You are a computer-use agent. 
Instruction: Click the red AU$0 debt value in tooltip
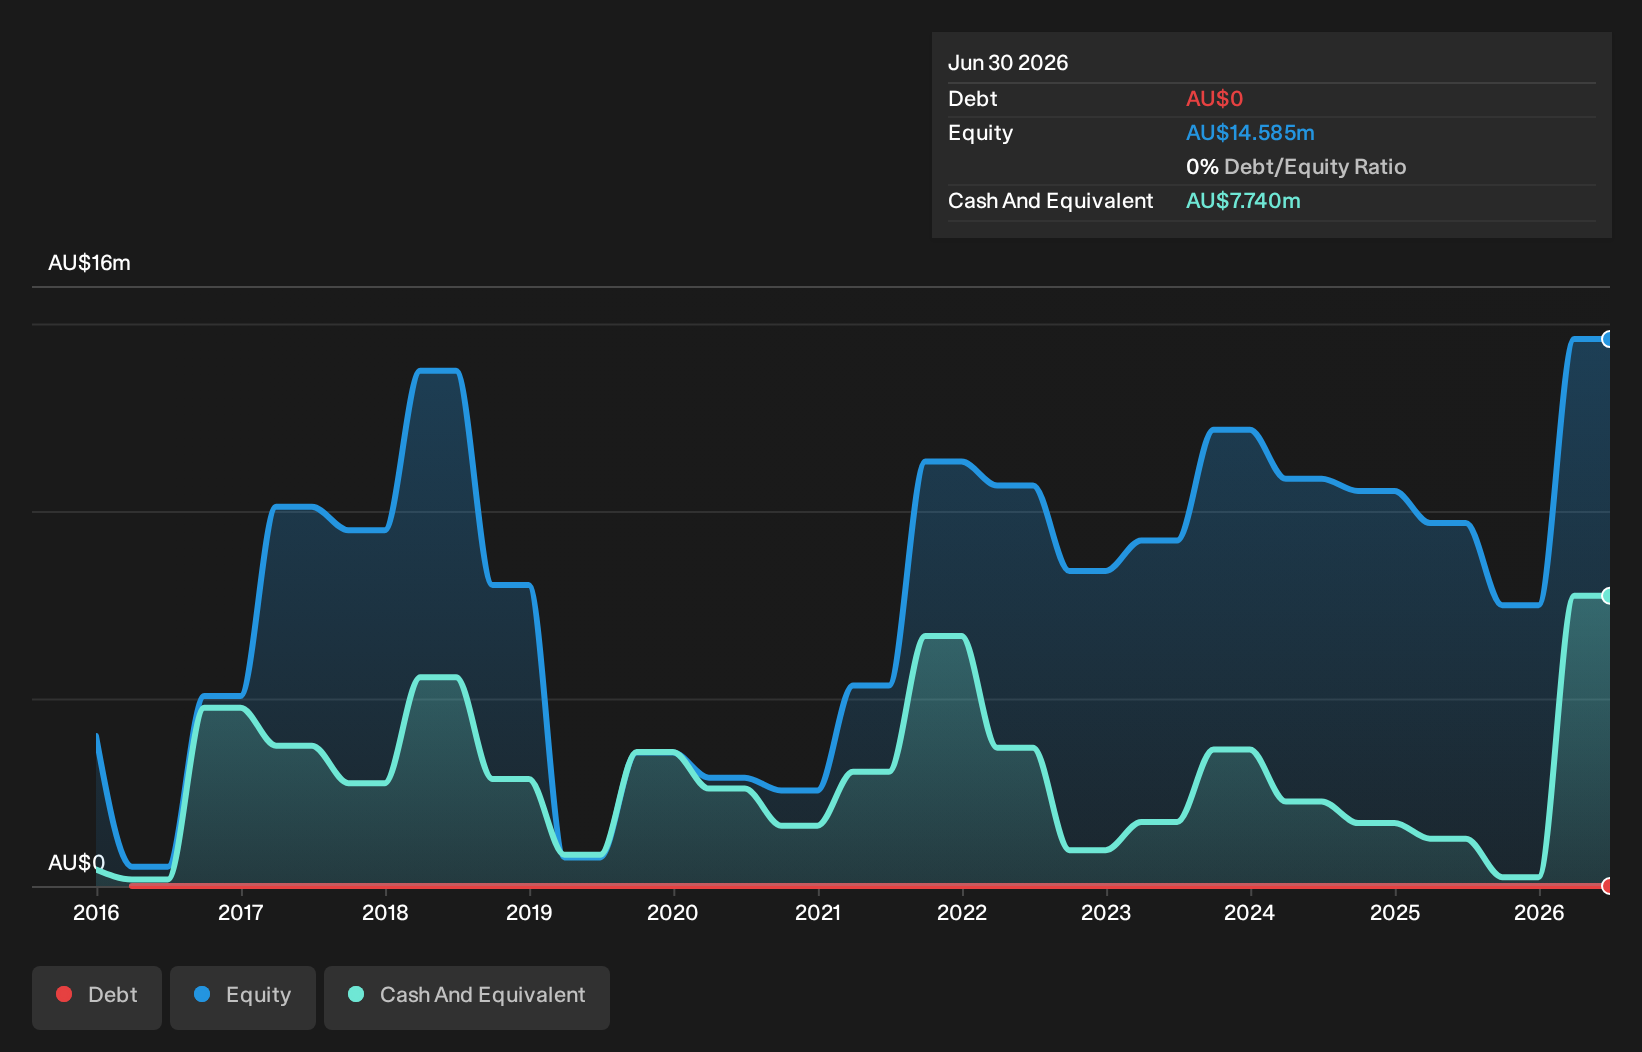(x=1214, y=99)
